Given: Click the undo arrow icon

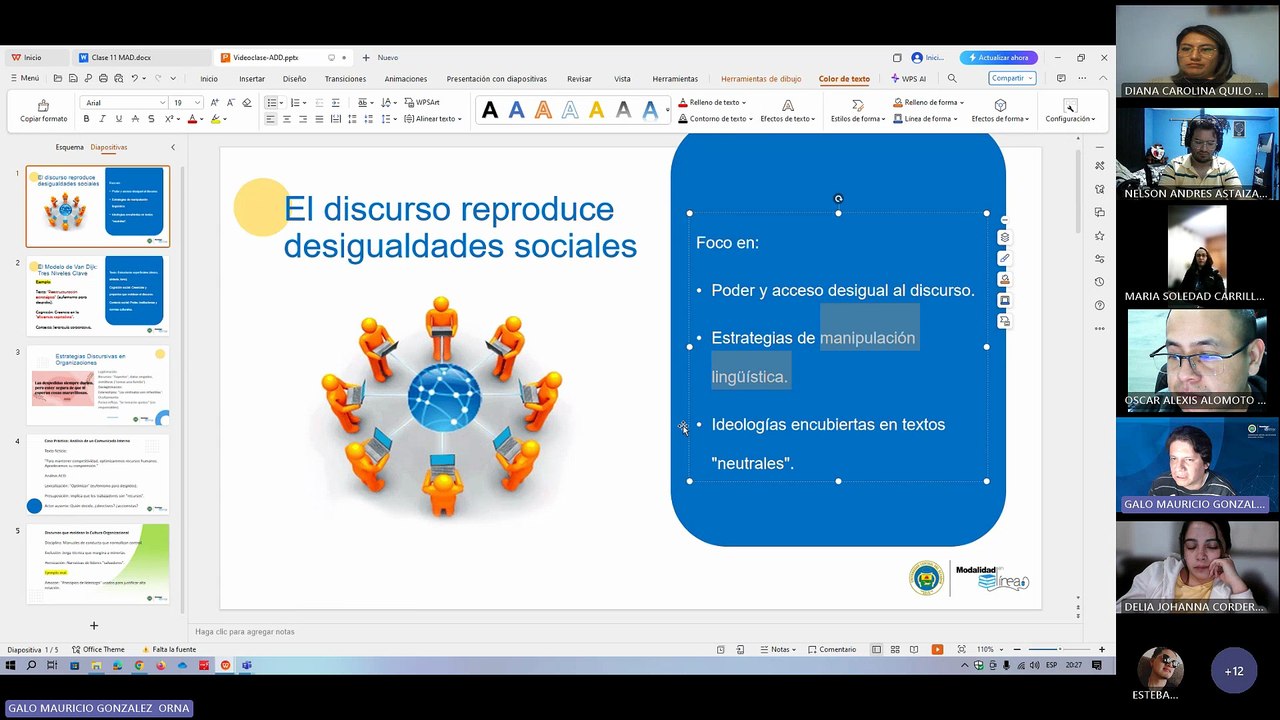Looking at the screenshot, I should point(135,78).
